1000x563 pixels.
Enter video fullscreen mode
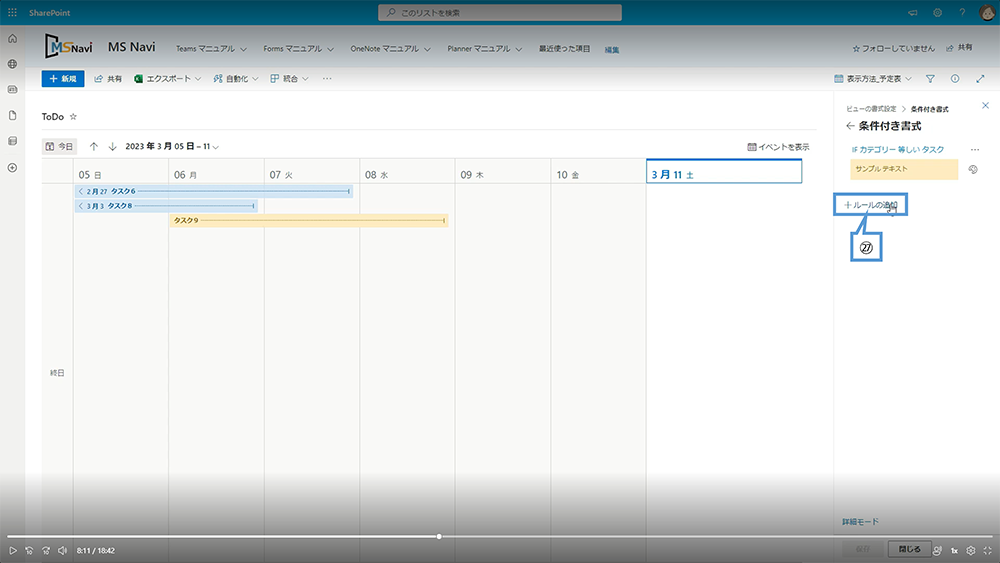[987, 550]
